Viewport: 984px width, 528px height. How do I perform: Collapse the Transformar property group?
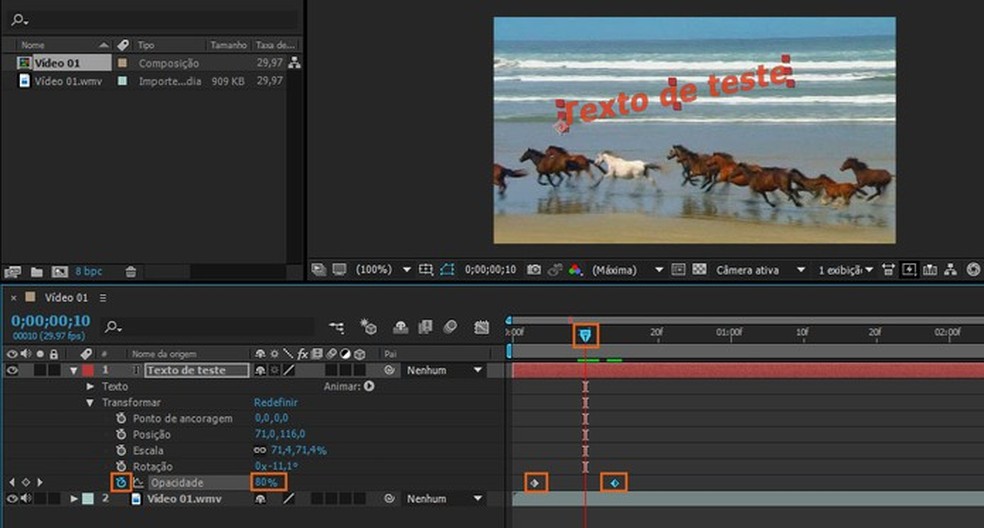pyautogui.click(x=90, y=403)
